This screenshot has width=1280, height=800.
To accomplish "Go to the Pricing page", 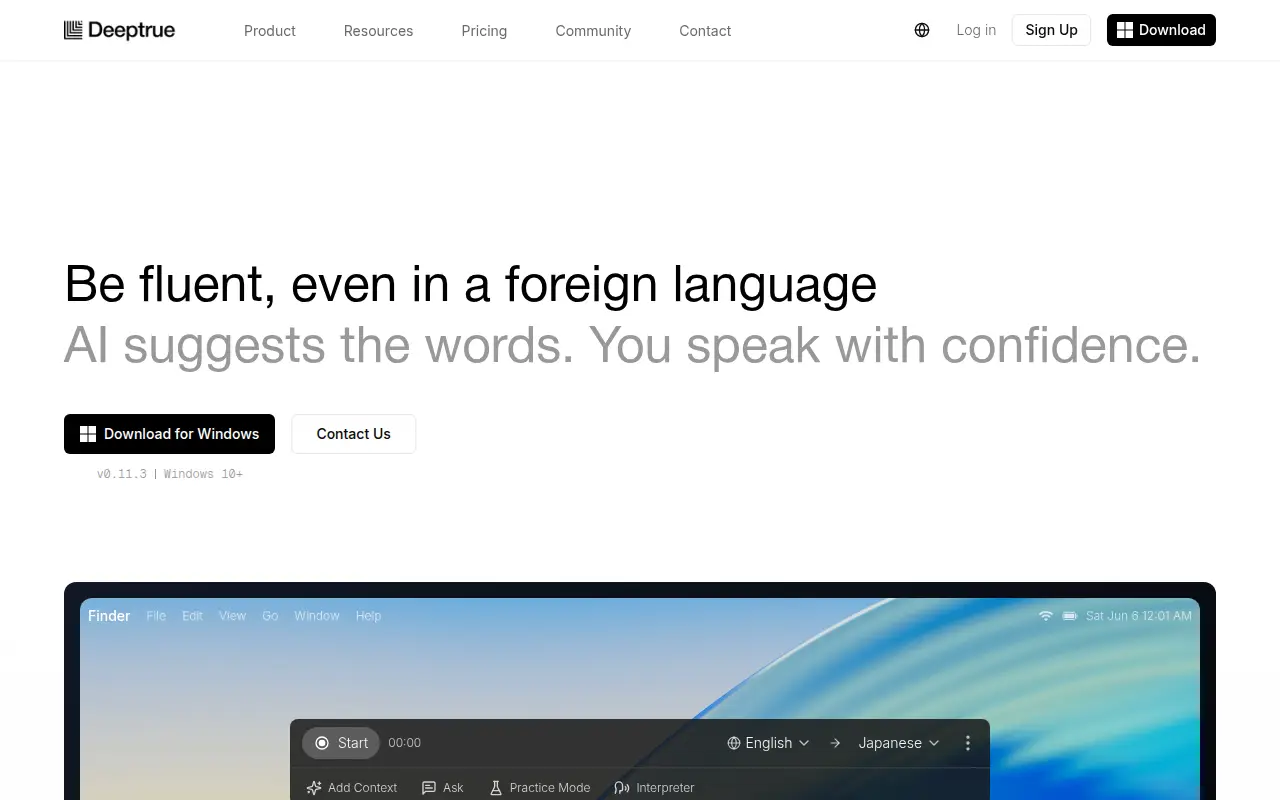I will [484, 31].
